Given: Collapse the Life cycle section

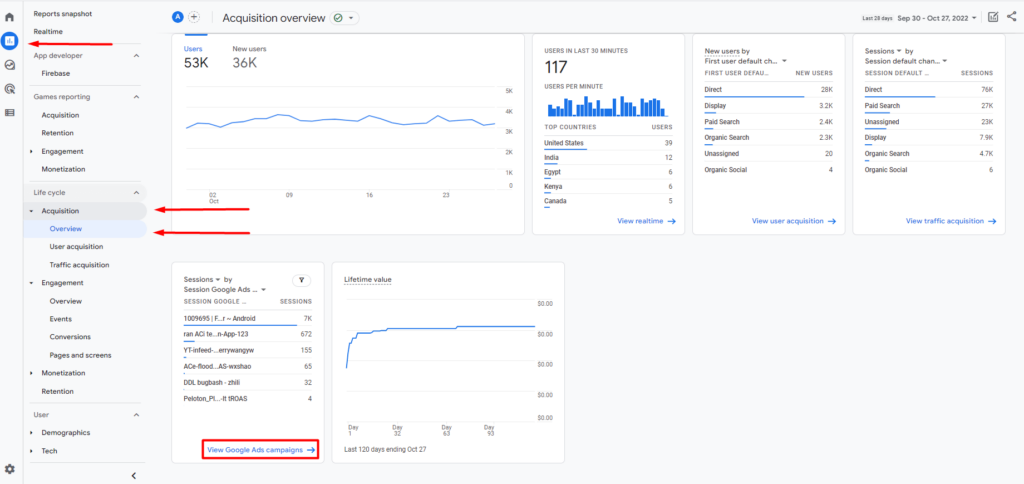Looking at the screenshot, I should click(136, 193).
